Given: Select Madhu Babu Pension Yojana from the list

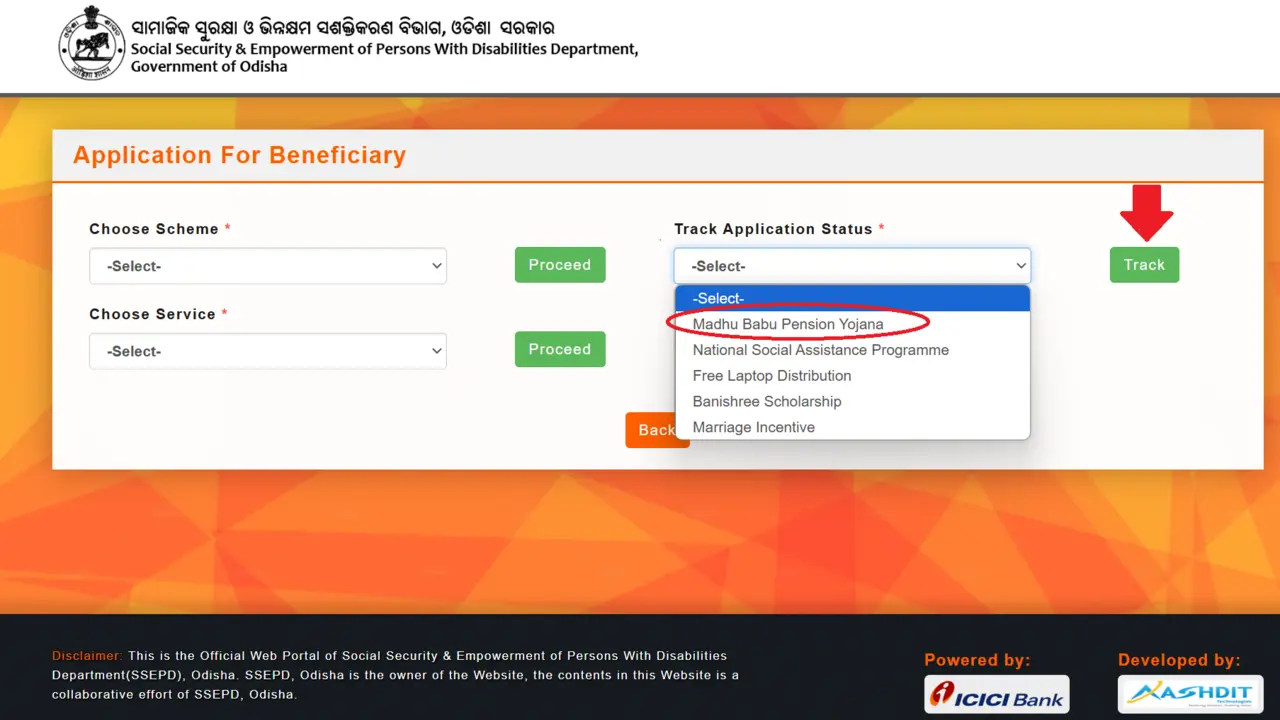Looking at the screenshot, I should click(788, 324).
